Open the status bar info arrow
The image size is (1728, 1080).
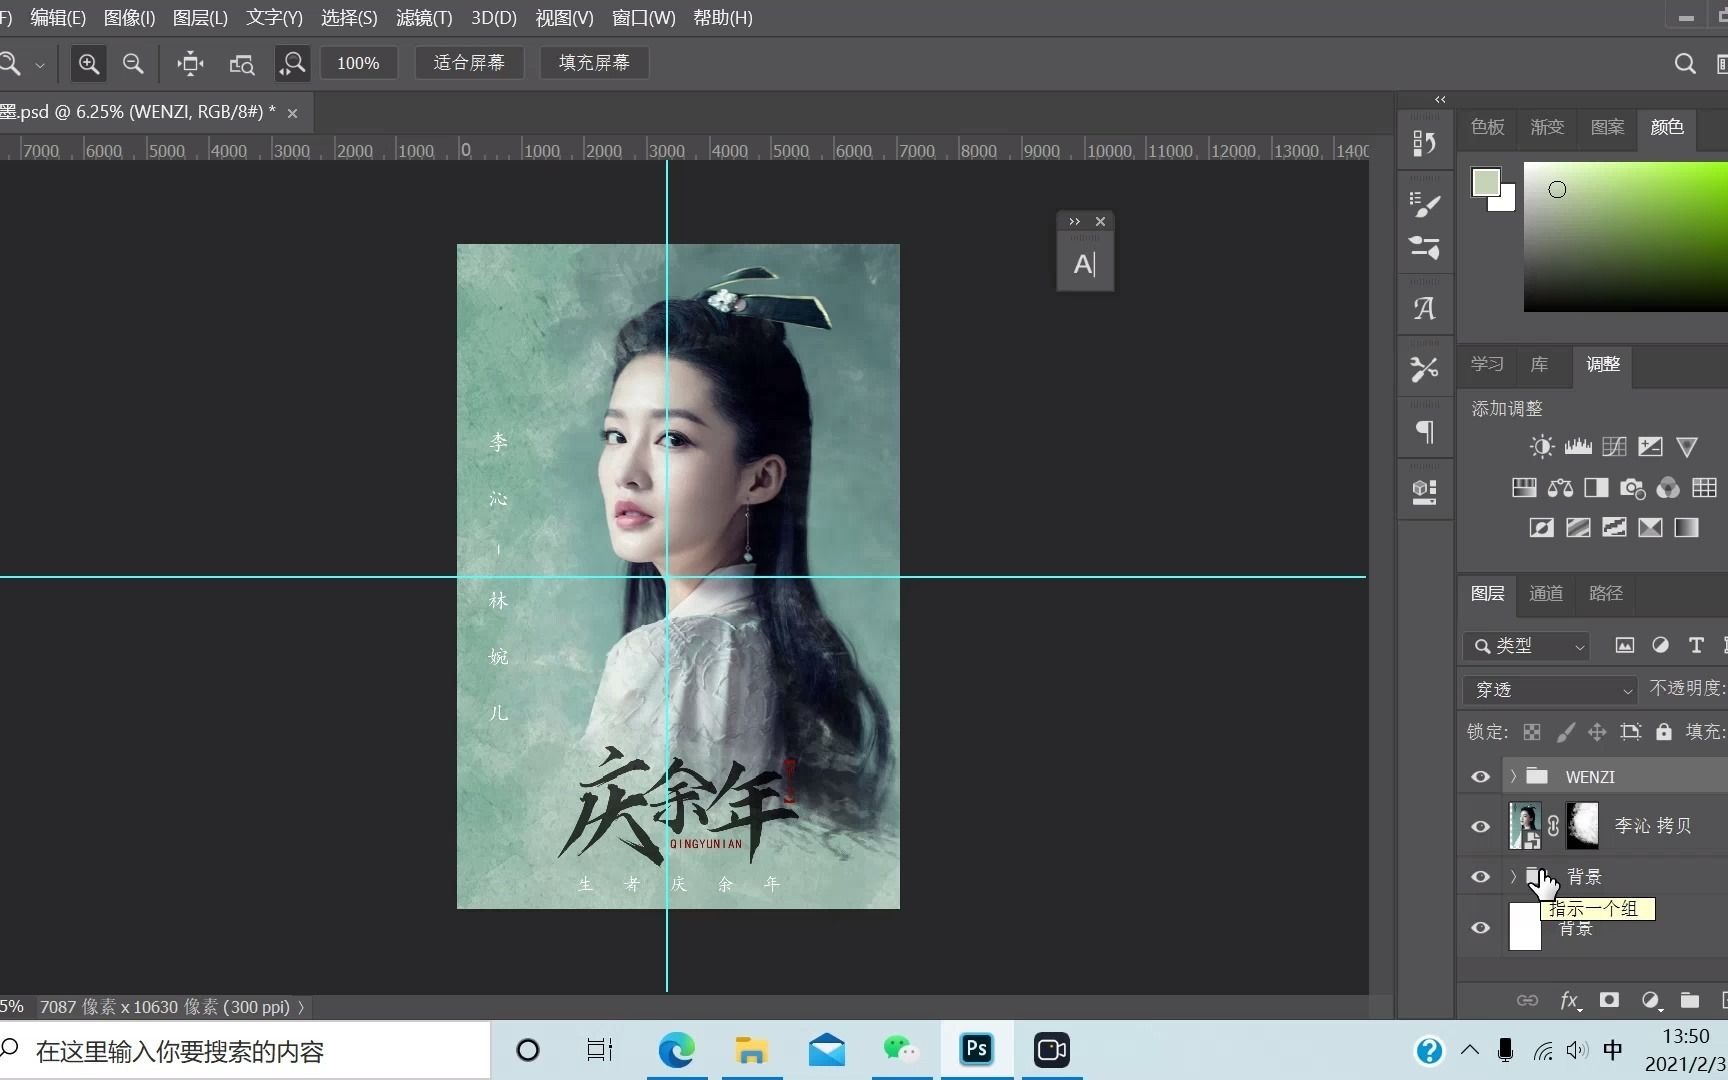(x=301, y=1007)
